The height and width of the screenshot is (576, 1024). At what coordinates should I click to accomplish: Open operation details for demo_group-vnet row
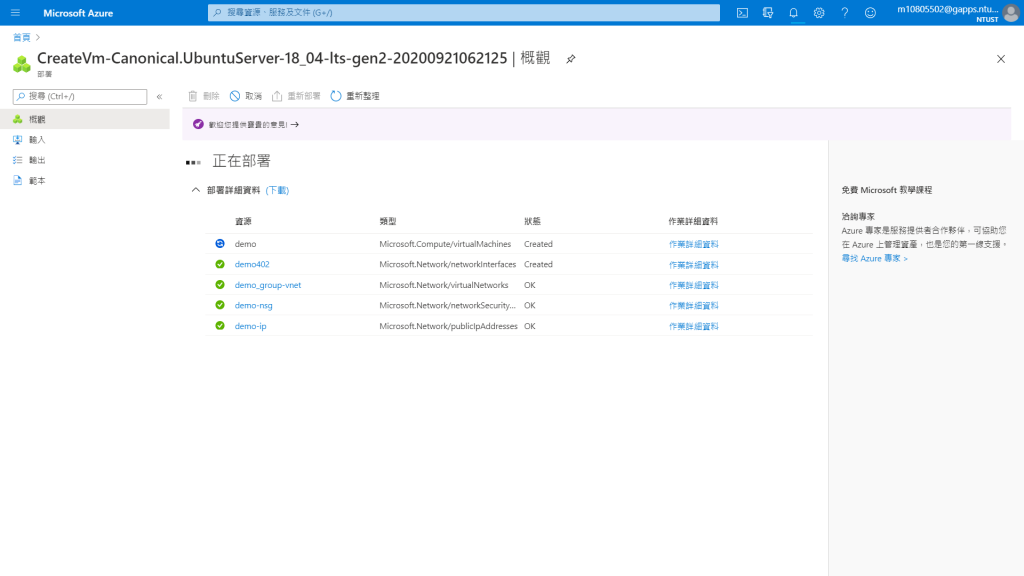tap(694, 285)
